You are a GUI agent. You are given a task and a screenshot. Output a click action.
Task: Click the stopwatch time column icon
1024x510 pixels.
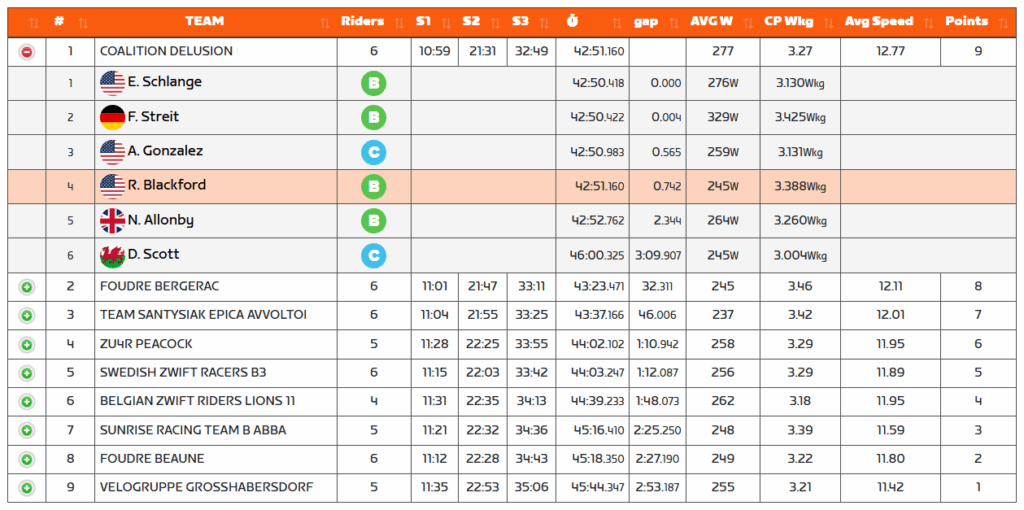(x=572, y=21)
